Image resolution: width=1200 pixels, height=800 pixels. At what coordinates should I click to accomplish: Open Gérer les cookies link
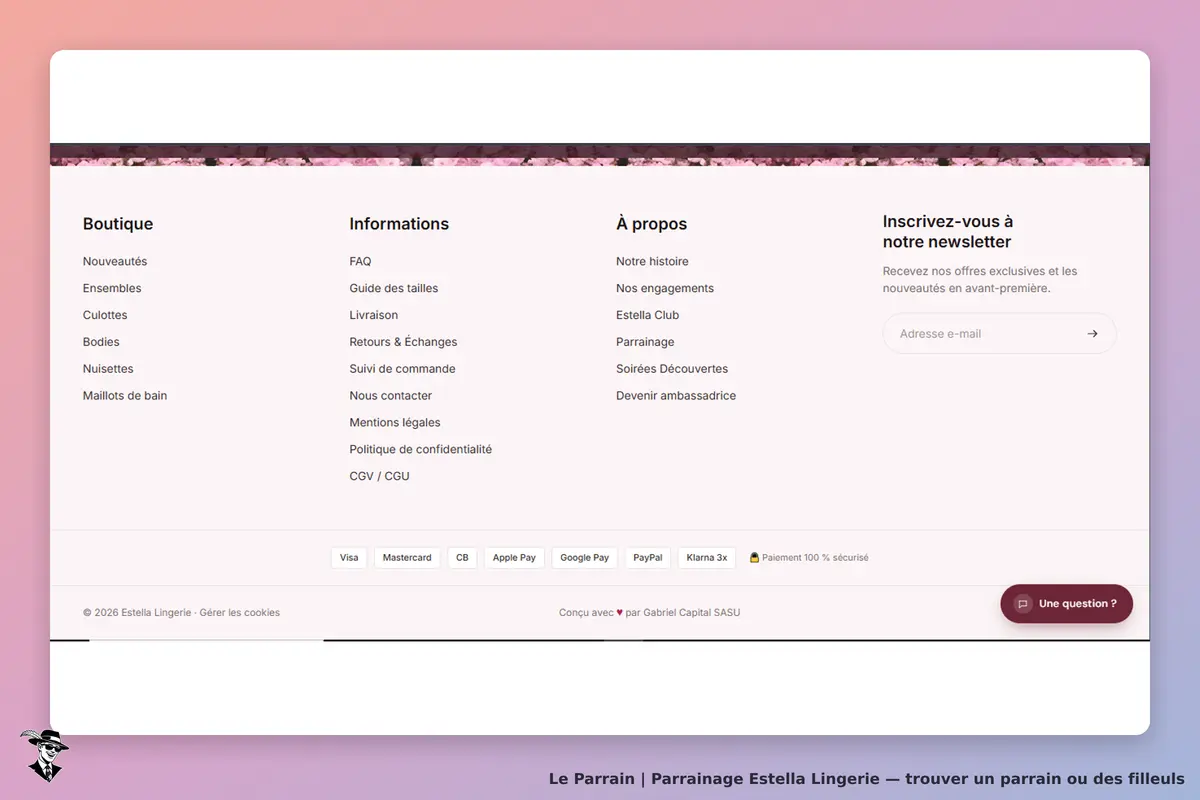pyautogui.click(x=240, y=613)
